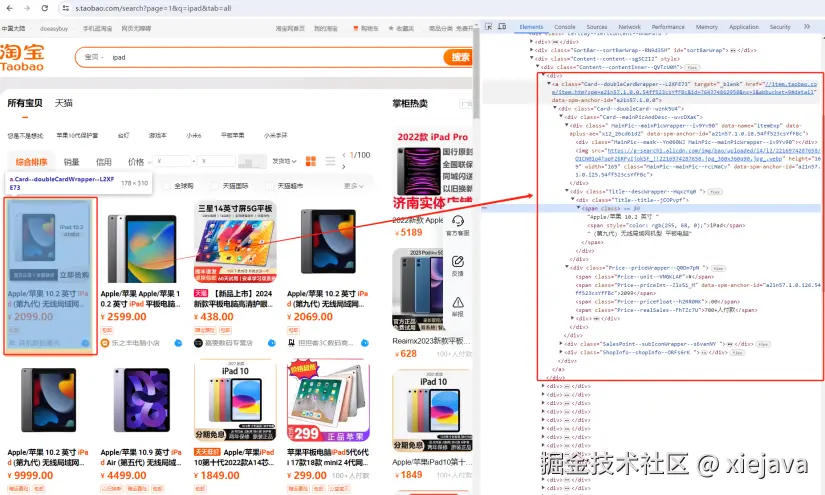Open the Security tab
The width and height of the screenshot is (825, 495).
click(780, 27)
